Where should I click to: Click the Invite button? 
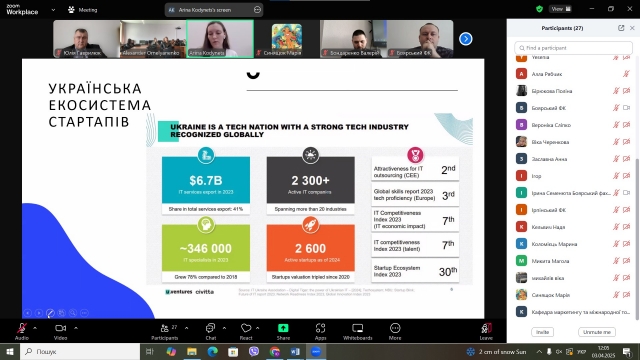click(542, 332)
